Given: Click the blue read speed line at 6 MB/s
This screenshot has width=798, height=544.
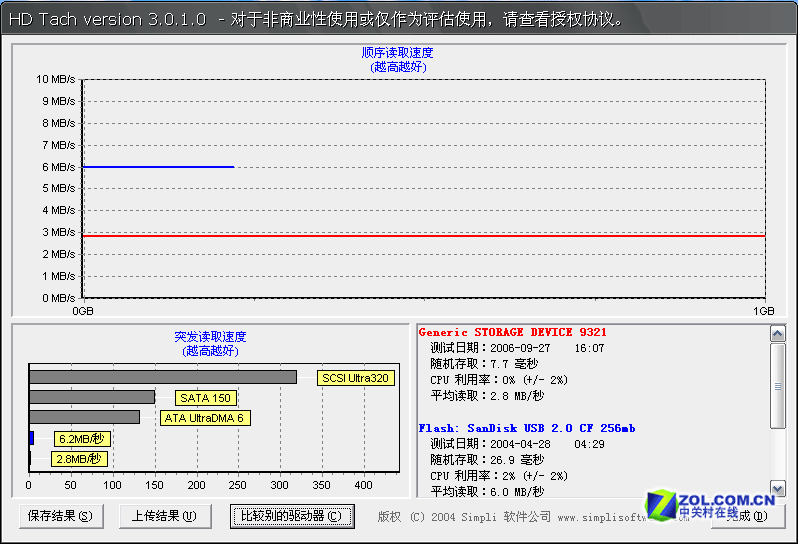Looking at the screenshot, I should [158, 167].
